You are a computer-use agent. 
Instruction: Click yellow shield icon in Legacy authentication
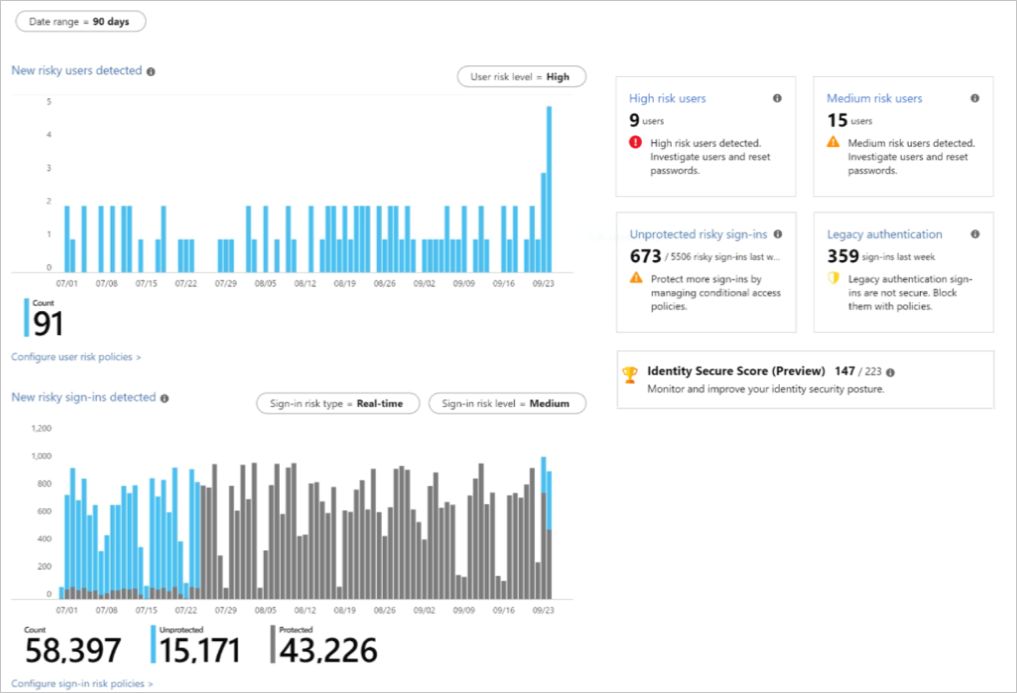pyautogui.click(x=833, y=279)
